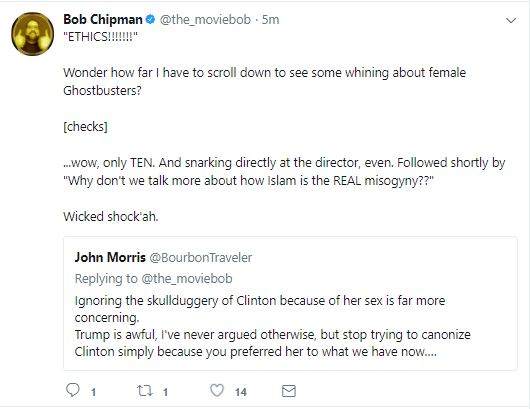Send tweet via direct message envelope icon
This screenshot has height=409, width=530.
pos(289,391)
